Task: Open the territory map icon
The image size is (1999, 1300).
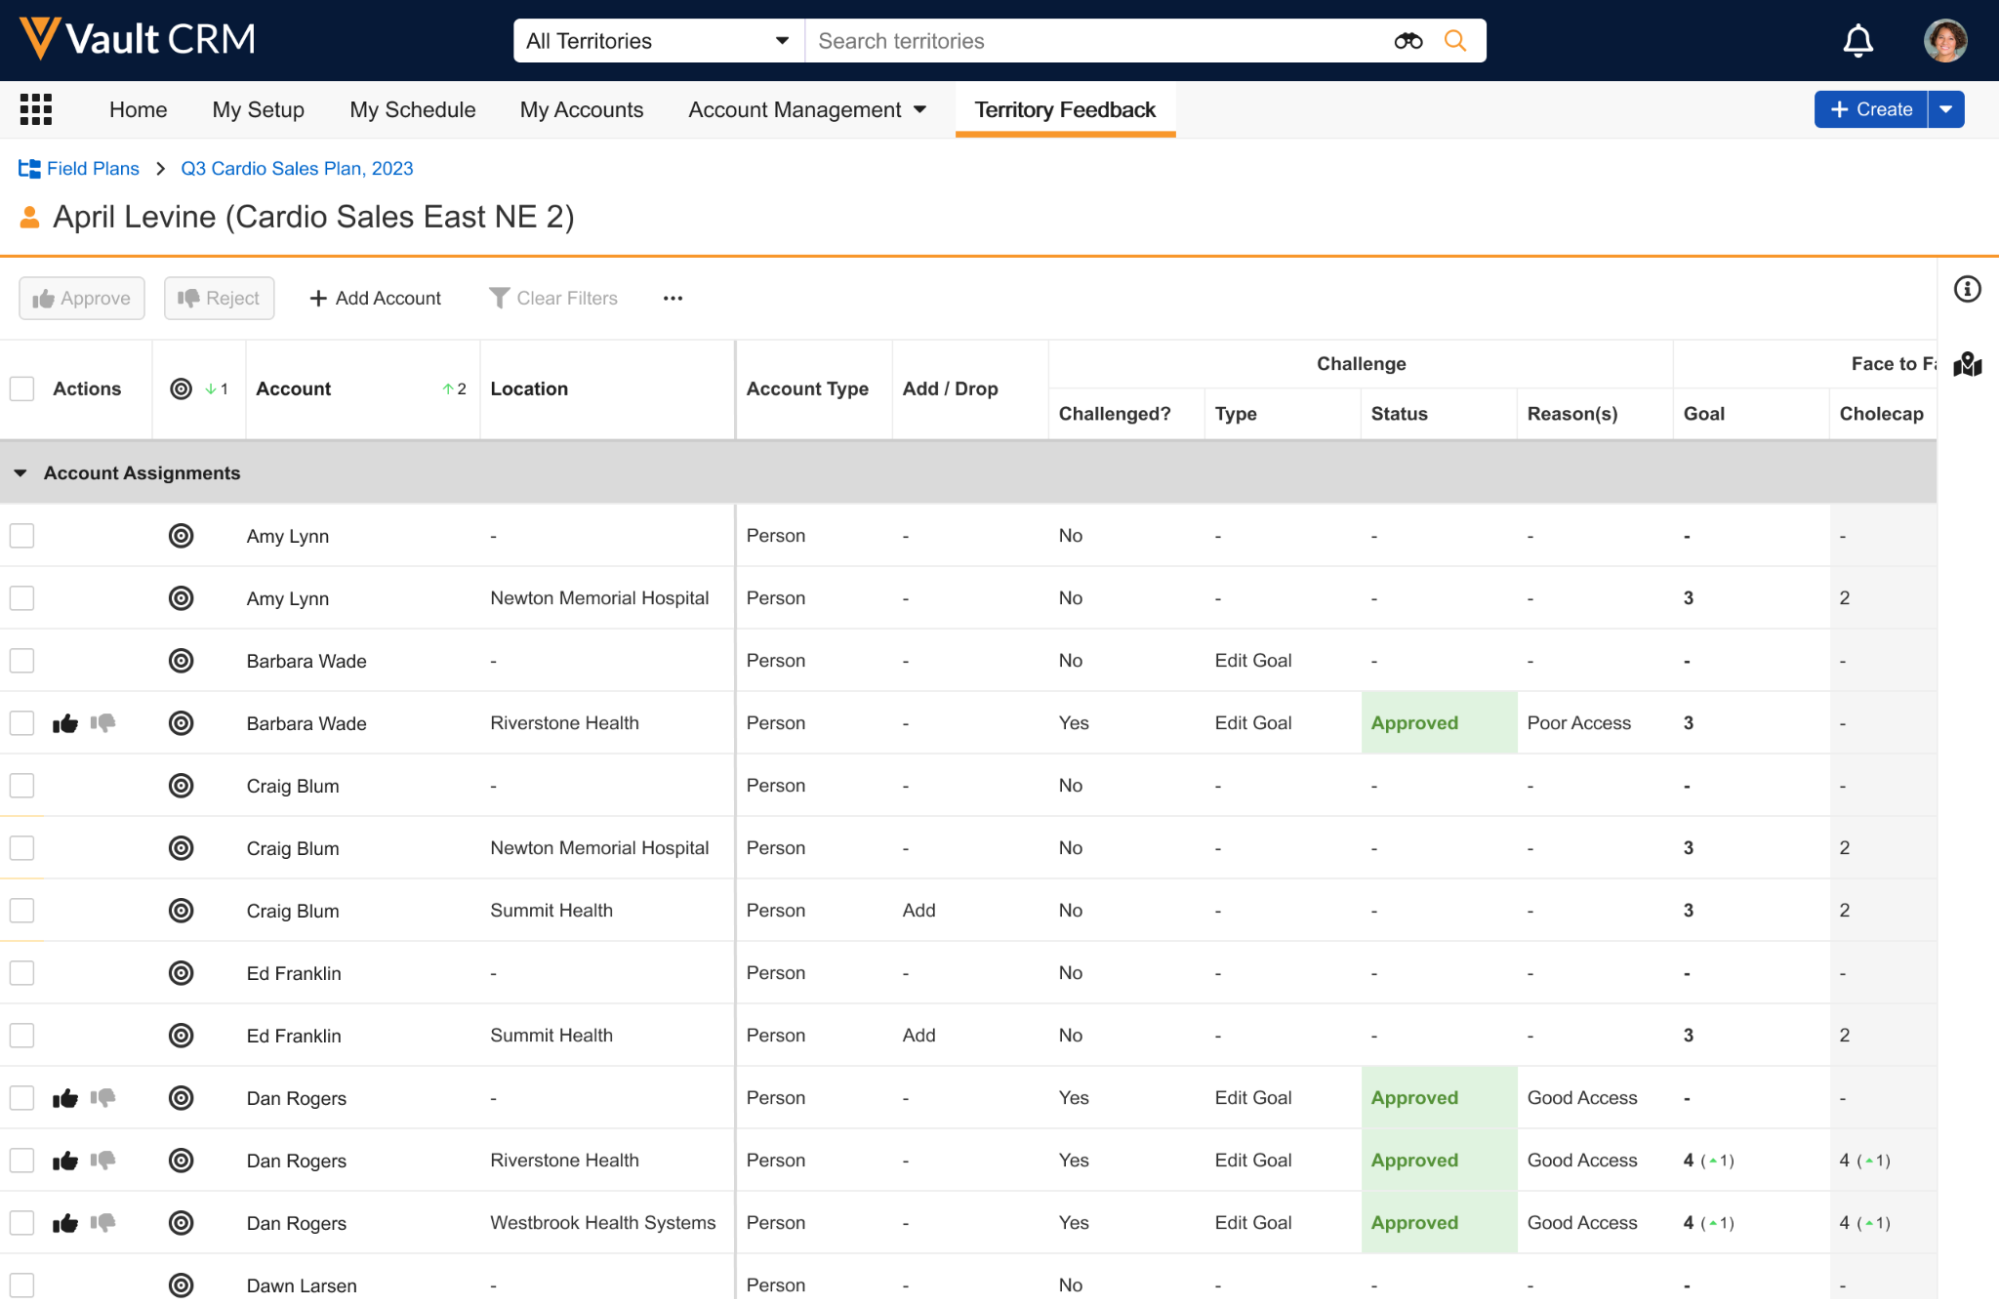Action: tap(1967, 364)
